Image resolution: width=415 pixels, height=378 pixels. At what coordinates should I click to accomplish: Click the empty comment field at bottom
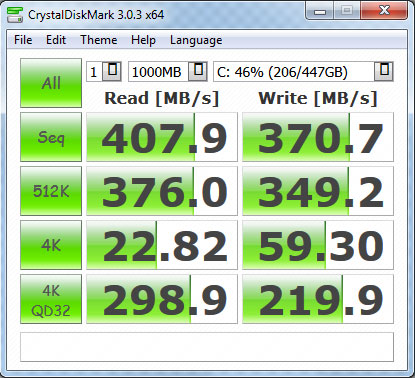(x=207, y=347)
